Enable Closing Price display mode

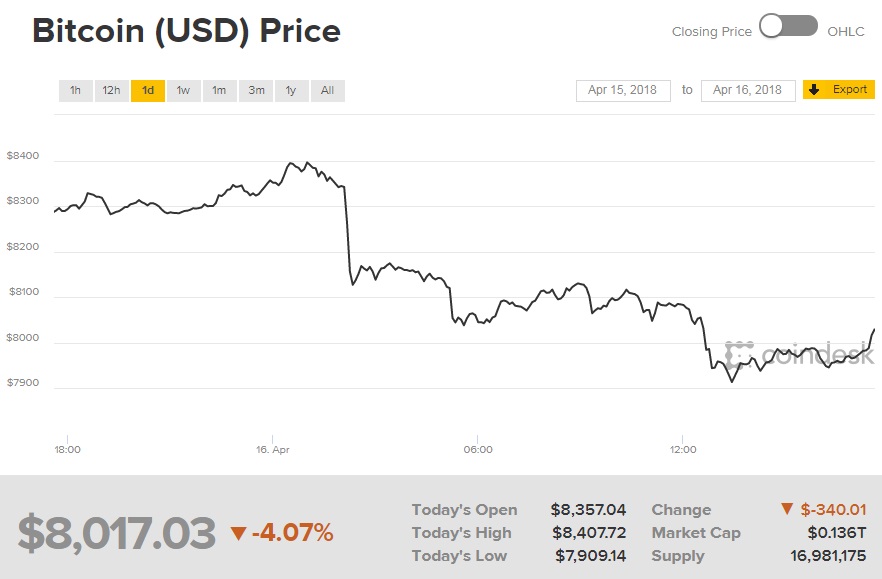pos(712,31)
